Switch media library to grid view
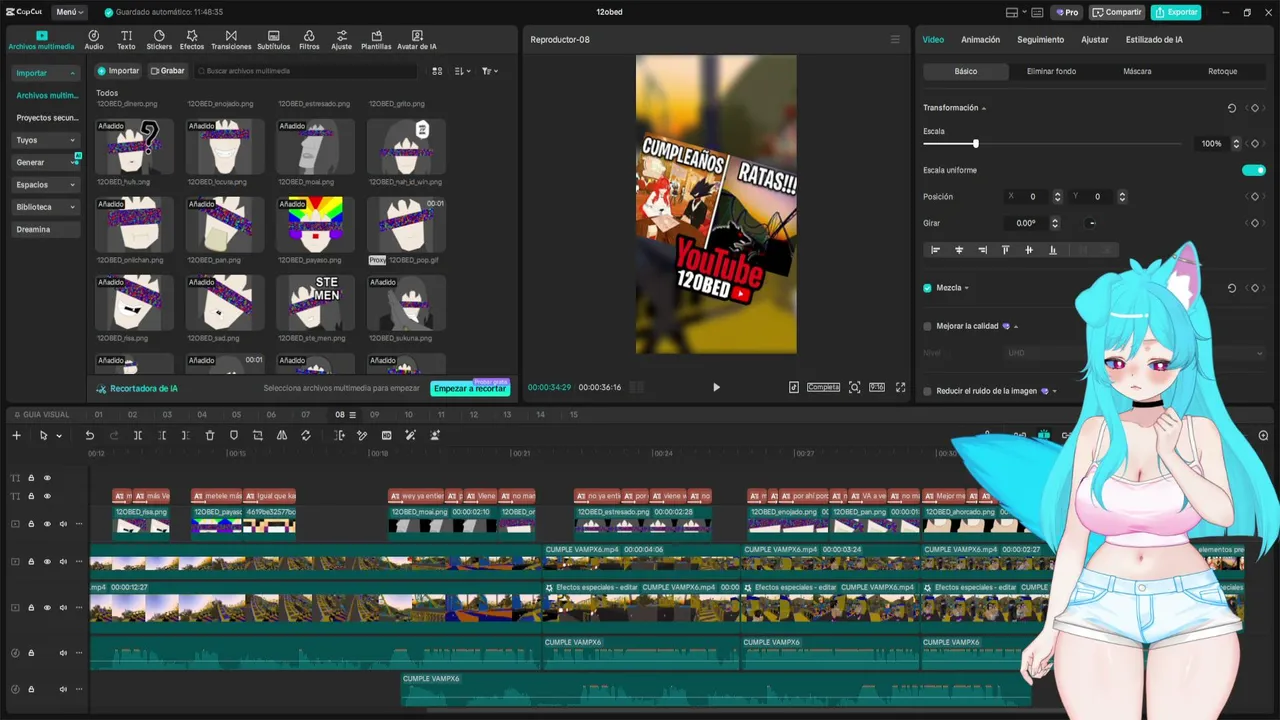Image resolution: width=1280 pixels, height=720 pixels. [437, 71]
